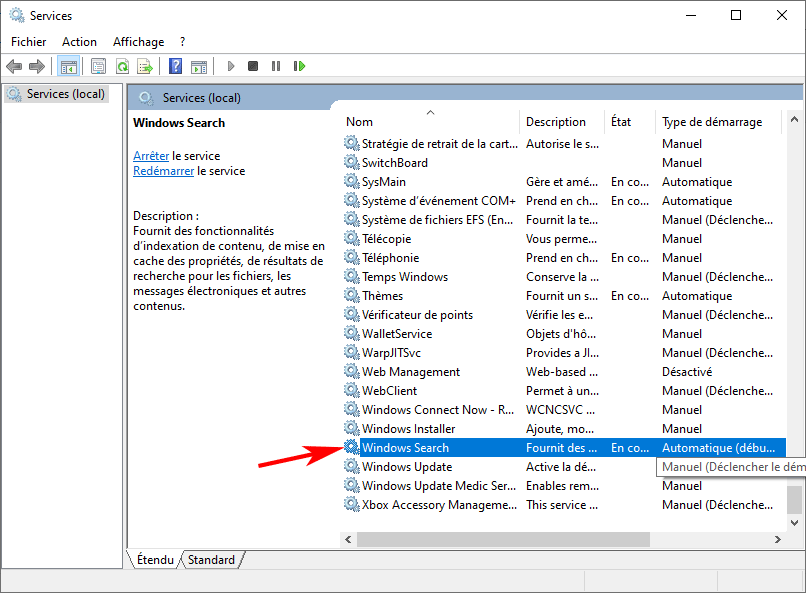Click the Services title bar gear icon
This screenshot has width=806, height=593.
[17, 15]
